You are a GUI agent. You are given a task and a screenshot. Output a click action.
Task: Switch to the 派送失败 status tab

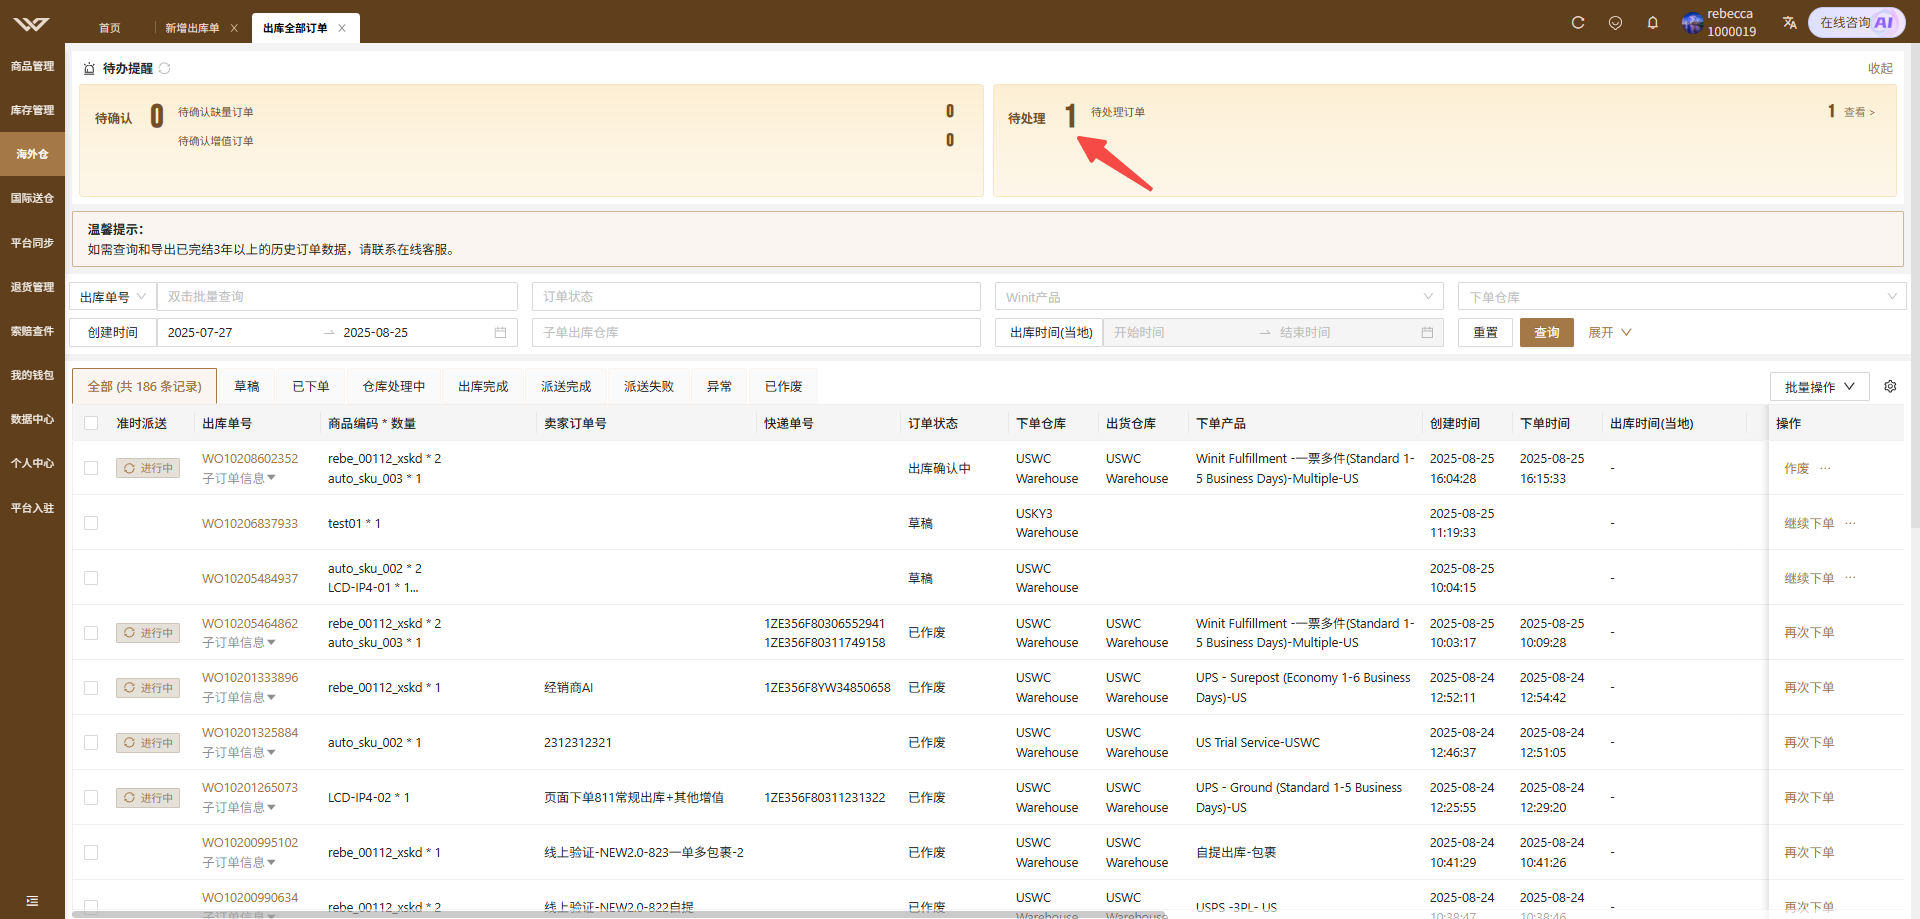[649, 387]
